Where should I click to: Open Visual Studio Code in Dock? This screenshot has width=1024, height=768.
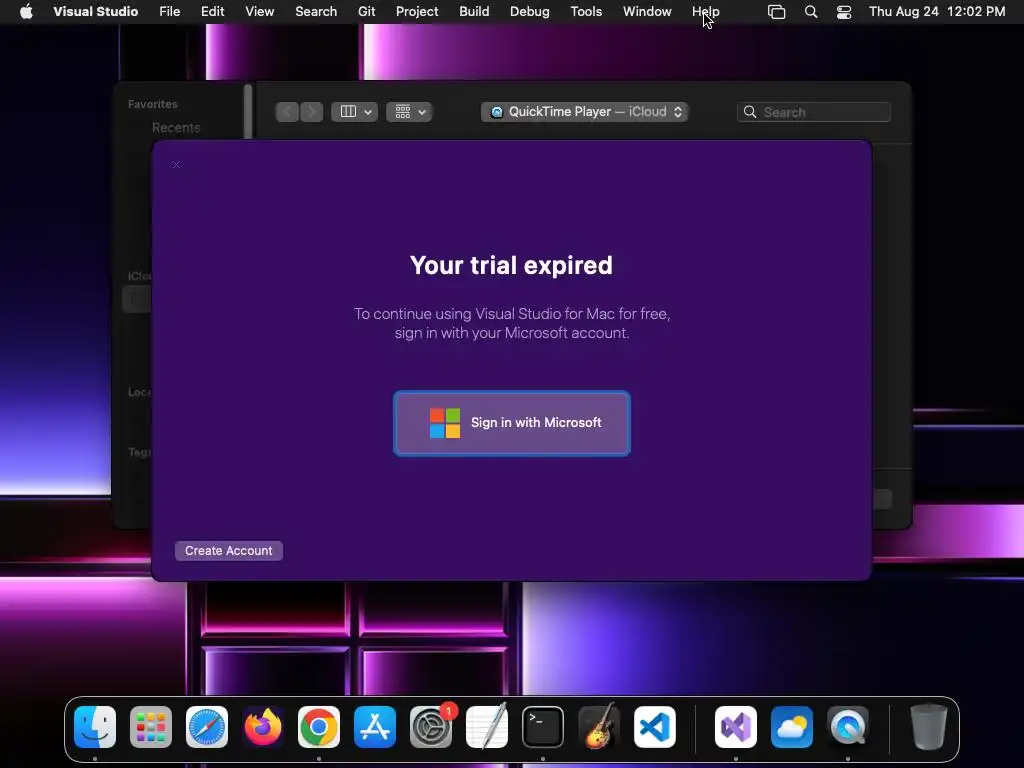(654, 727)
